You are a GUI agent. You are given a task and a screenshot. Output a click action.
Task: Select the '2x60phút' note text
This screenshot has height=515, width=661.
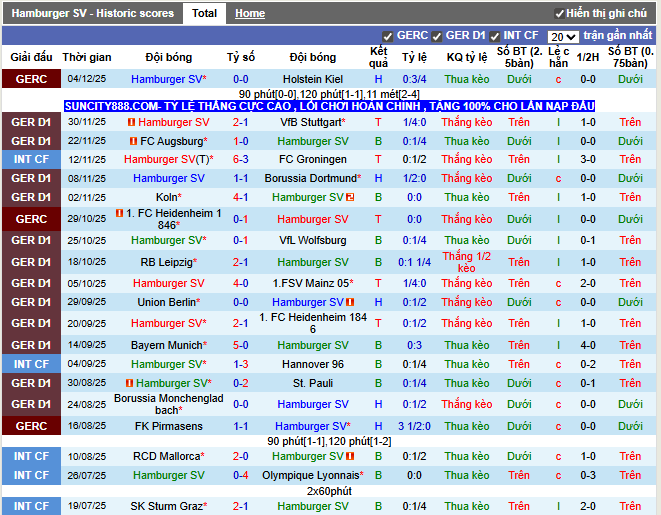pyautogui.click(x=329, y=491)
